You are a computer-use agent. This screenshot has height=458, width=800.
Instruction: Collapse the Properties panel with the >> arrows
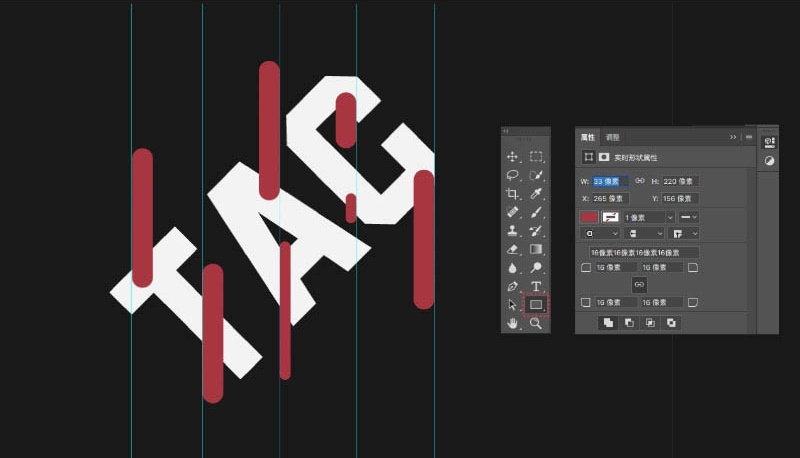(x=733, y=137)
